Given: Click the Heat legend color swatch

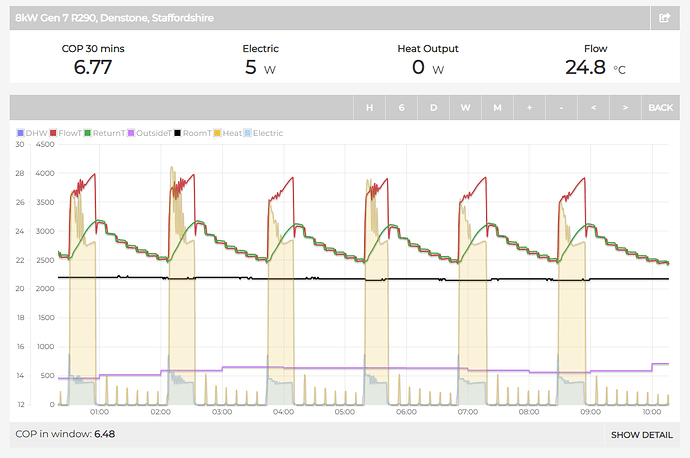Looking at the screenshot, I should point(217,133).
